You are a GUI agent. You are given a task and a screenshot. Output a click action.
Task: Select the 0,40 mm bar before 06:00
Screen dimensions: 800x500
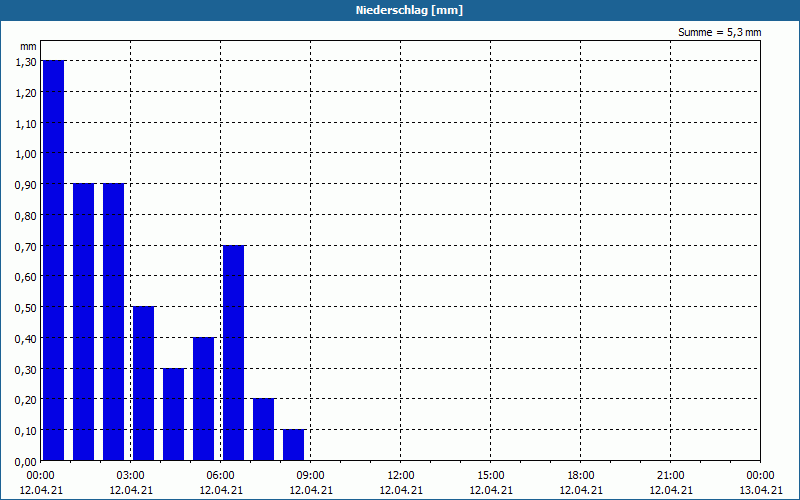point(204,398)
